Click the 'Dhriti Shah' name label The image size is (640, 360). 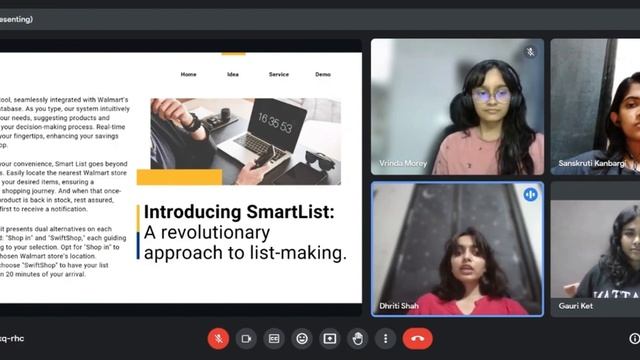coord(399,306)
